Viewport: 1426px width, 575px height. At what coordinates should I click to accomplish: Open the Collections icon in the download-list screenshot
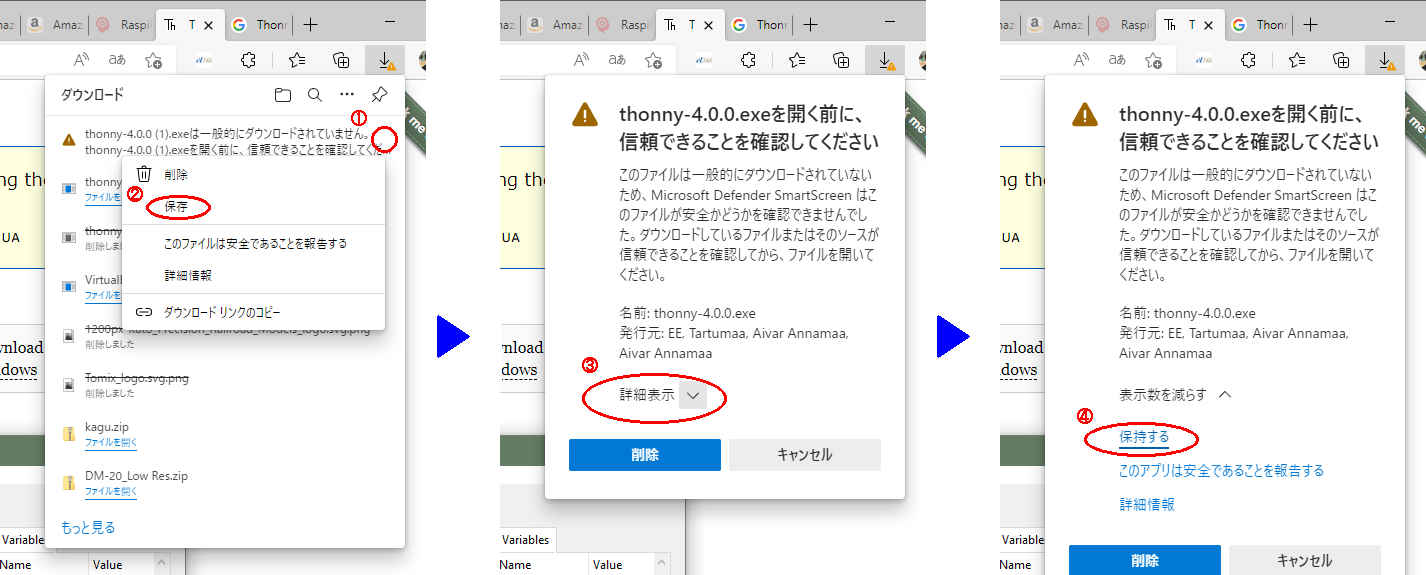(341, 60)
